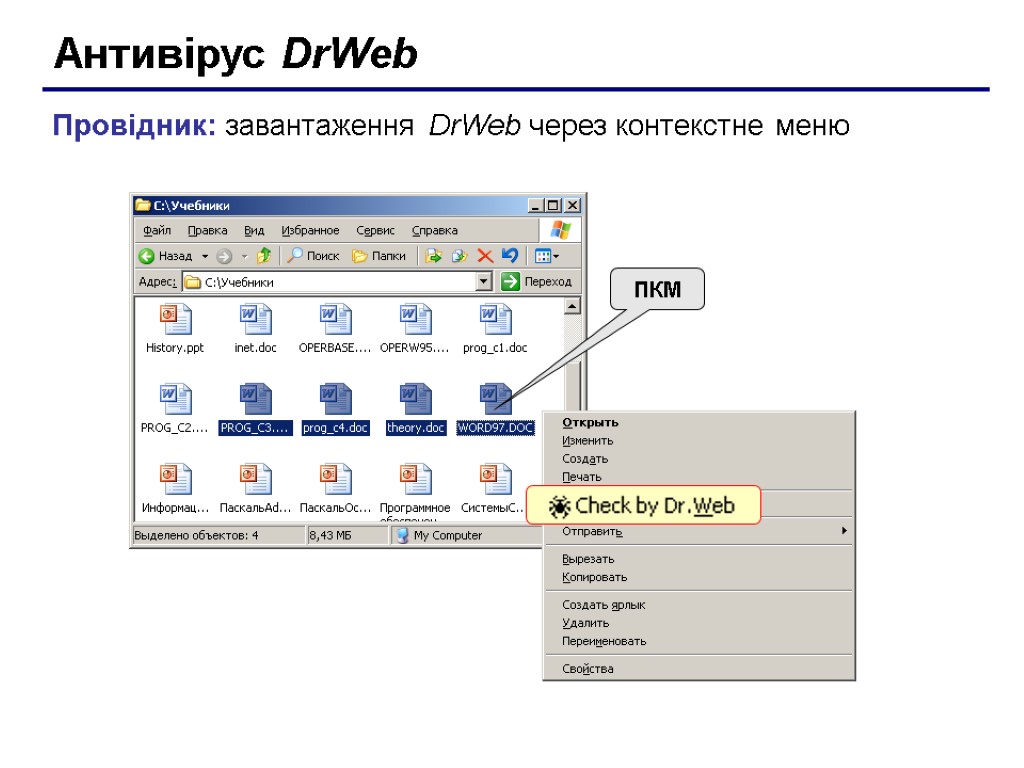Open the address bar dropdown arrow
The height and width of the screenshot is (768, 1024).
483,281
